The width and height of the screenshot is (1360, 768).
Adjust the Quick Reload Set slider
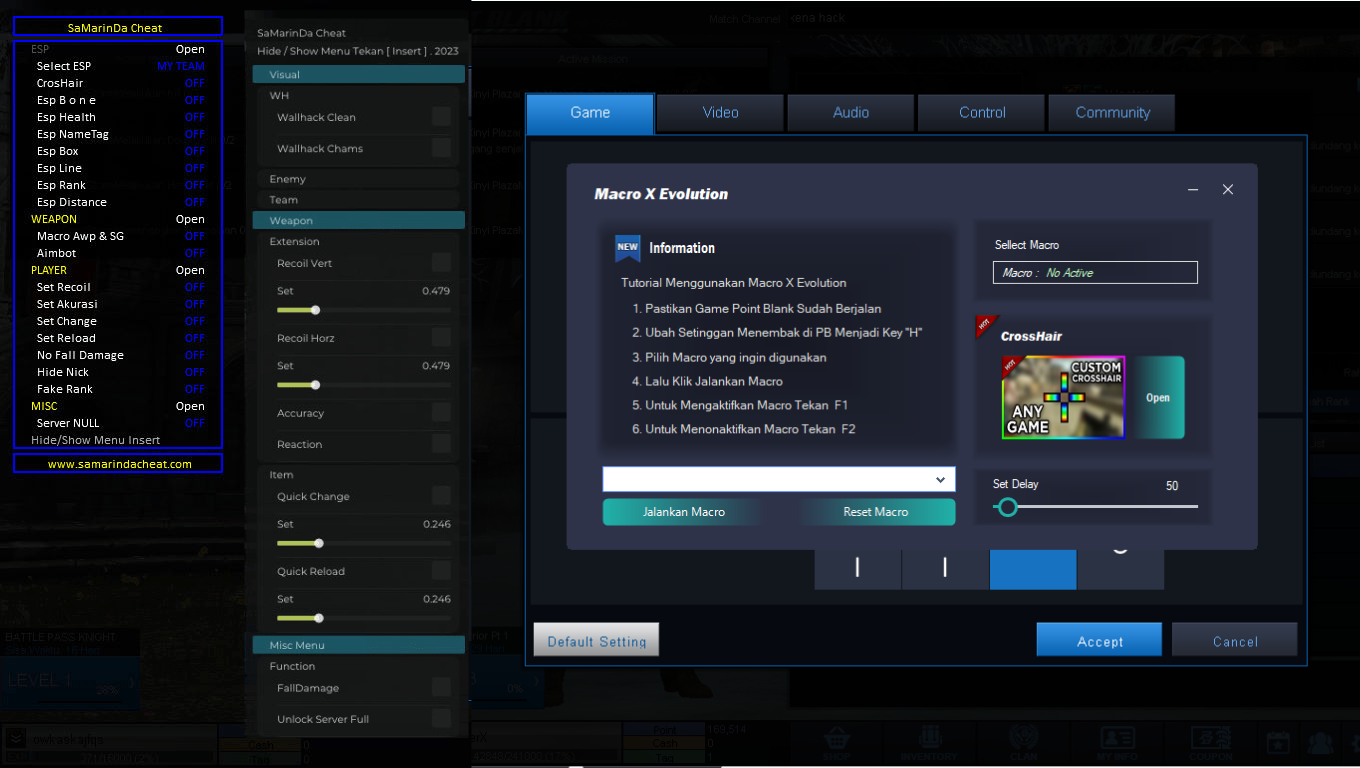click(363, 618)
